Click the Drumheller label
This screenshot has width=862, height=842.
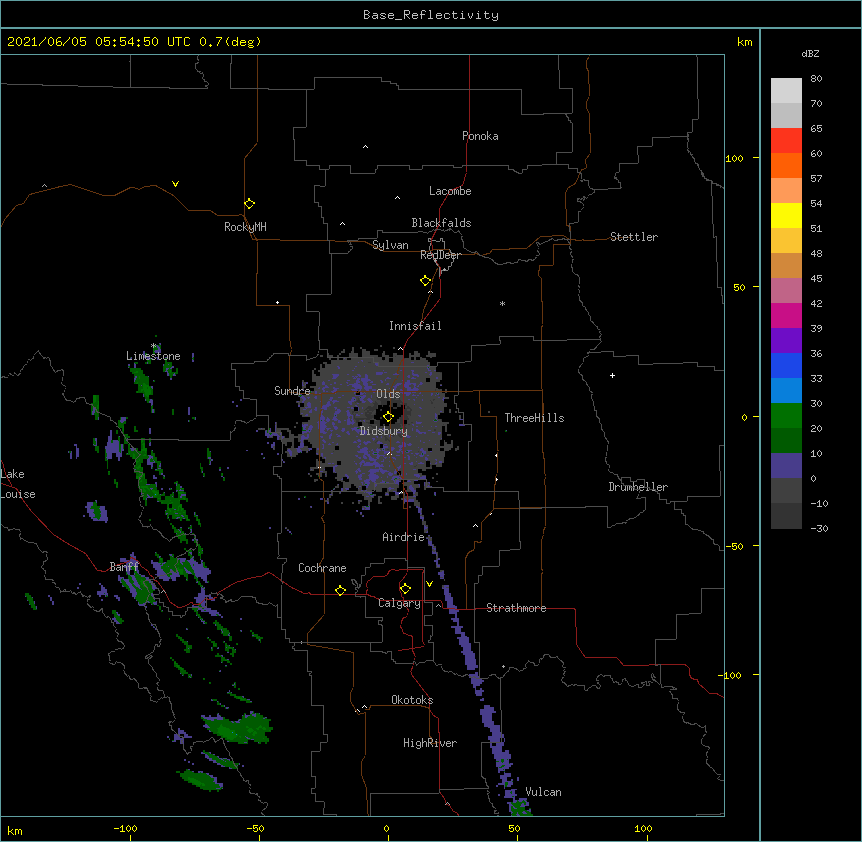coord(638,487)
